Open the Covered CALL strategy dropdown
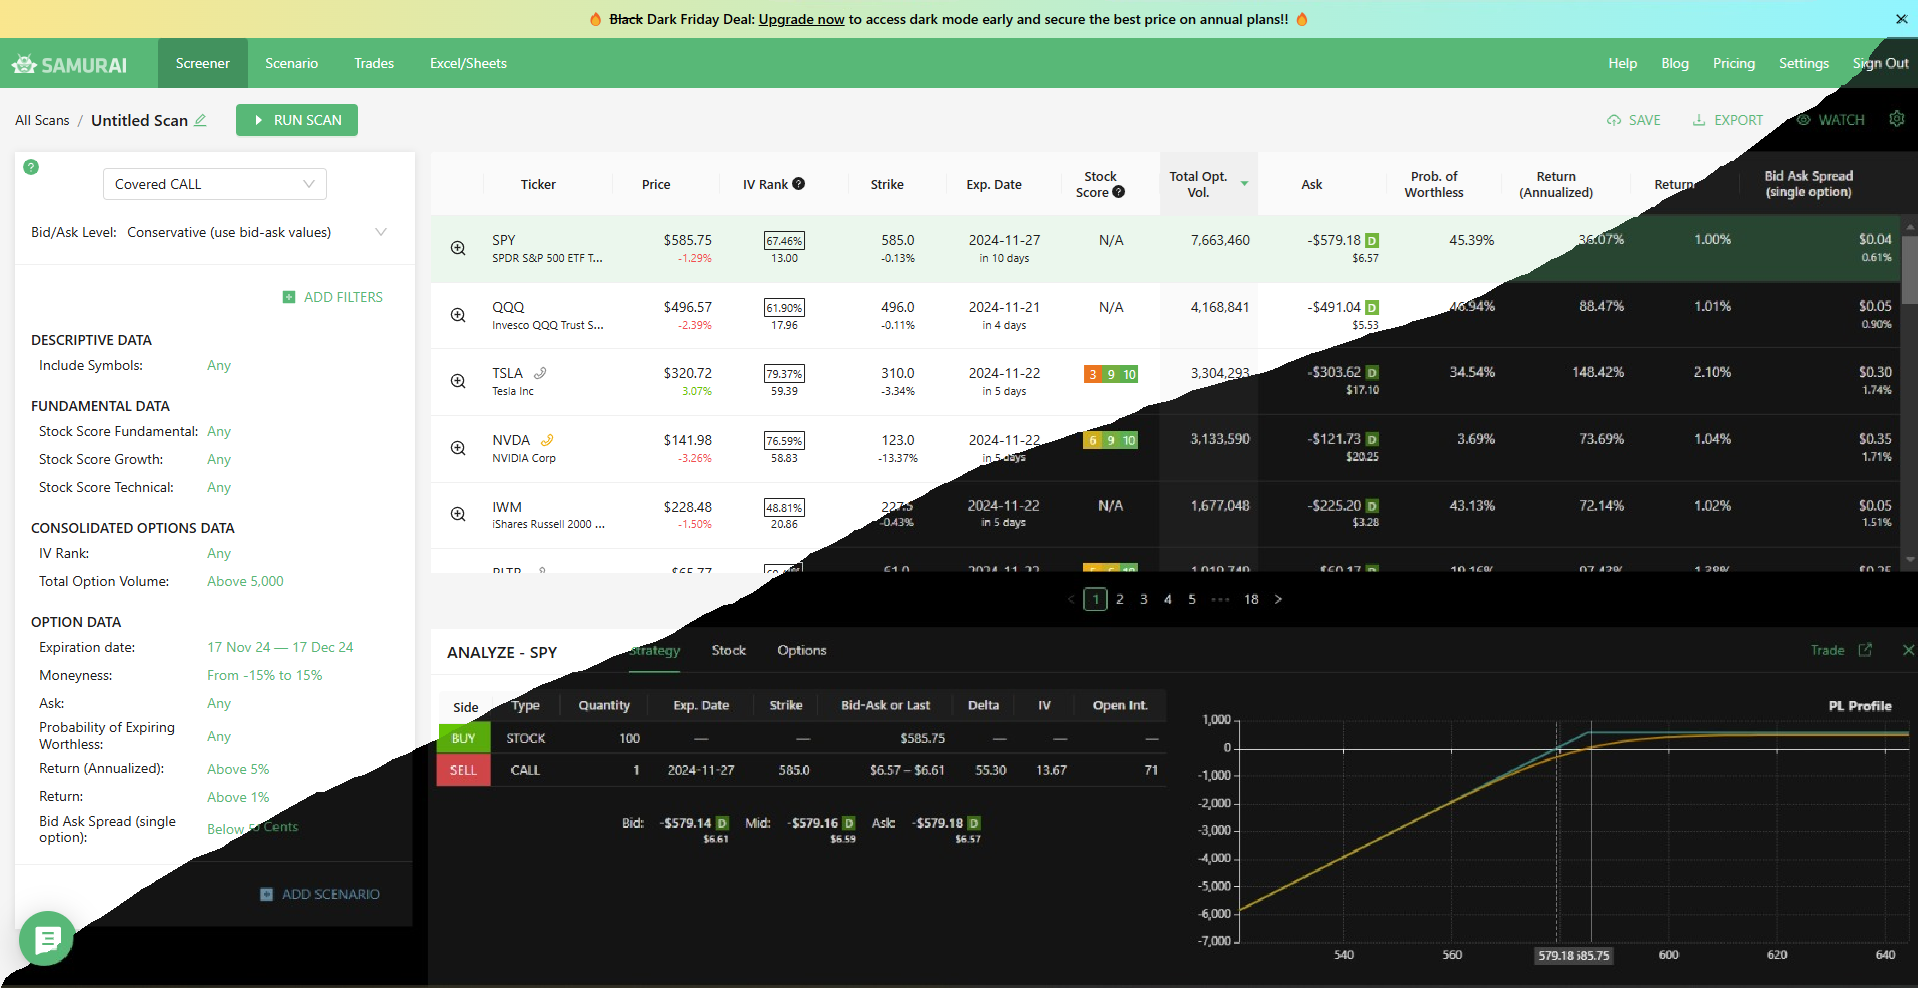This screenshot has width=1918, height=988. (214, 184)
